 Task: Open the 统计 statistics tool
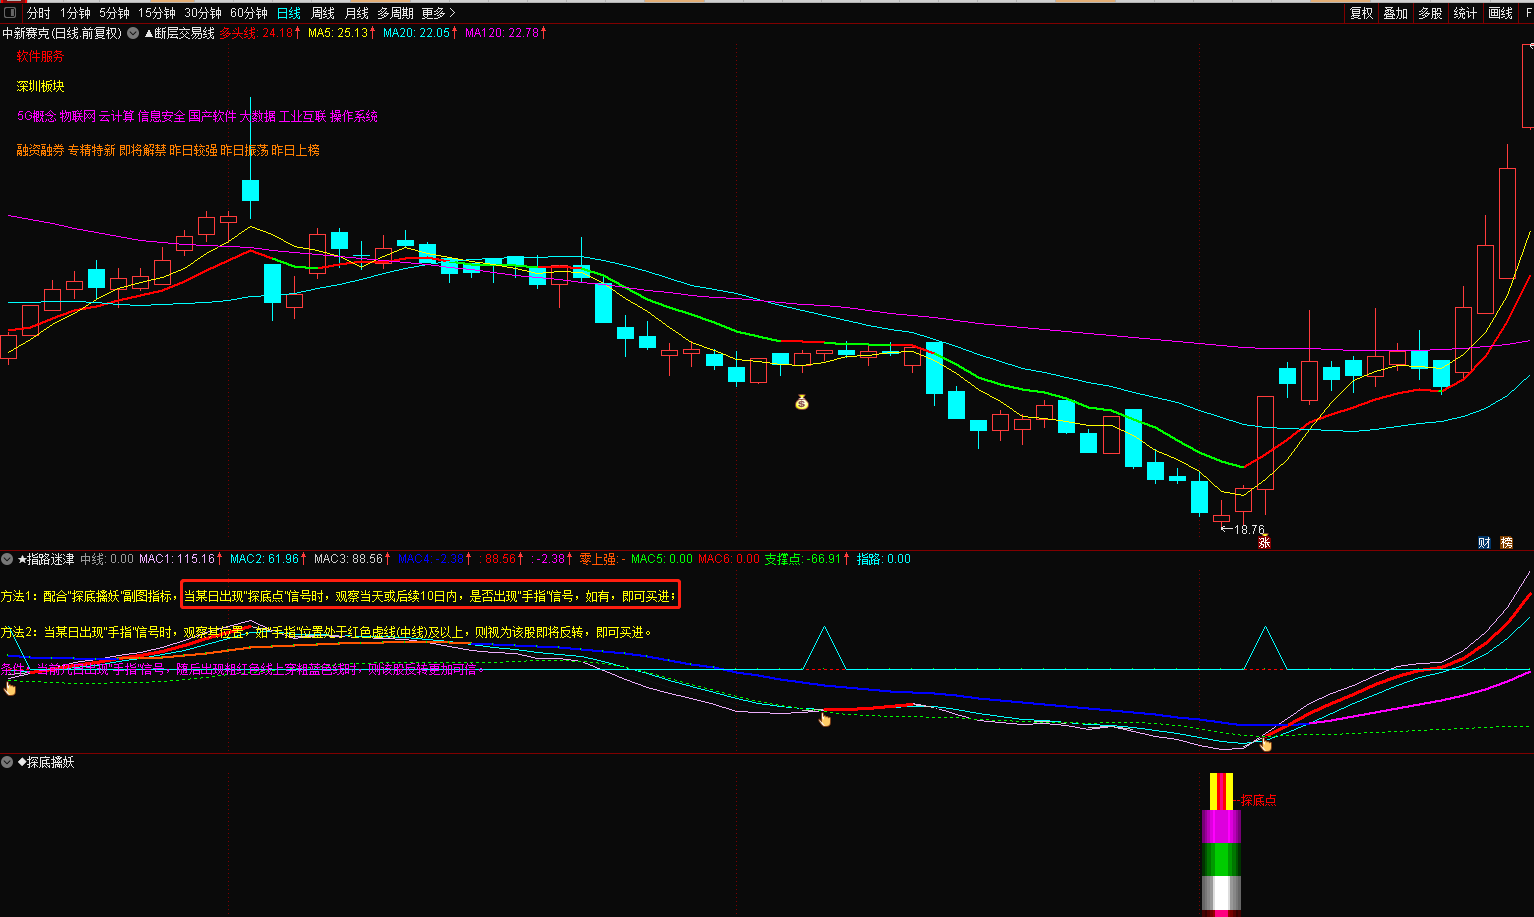pyautogui.click(x=1465, y=13)
